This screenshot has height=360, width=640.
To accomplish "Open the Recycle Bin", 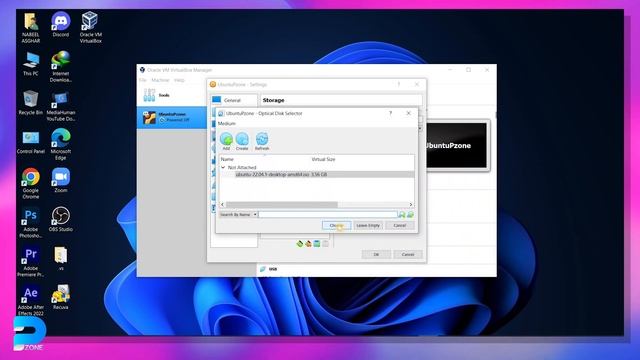I will (31, 103).
